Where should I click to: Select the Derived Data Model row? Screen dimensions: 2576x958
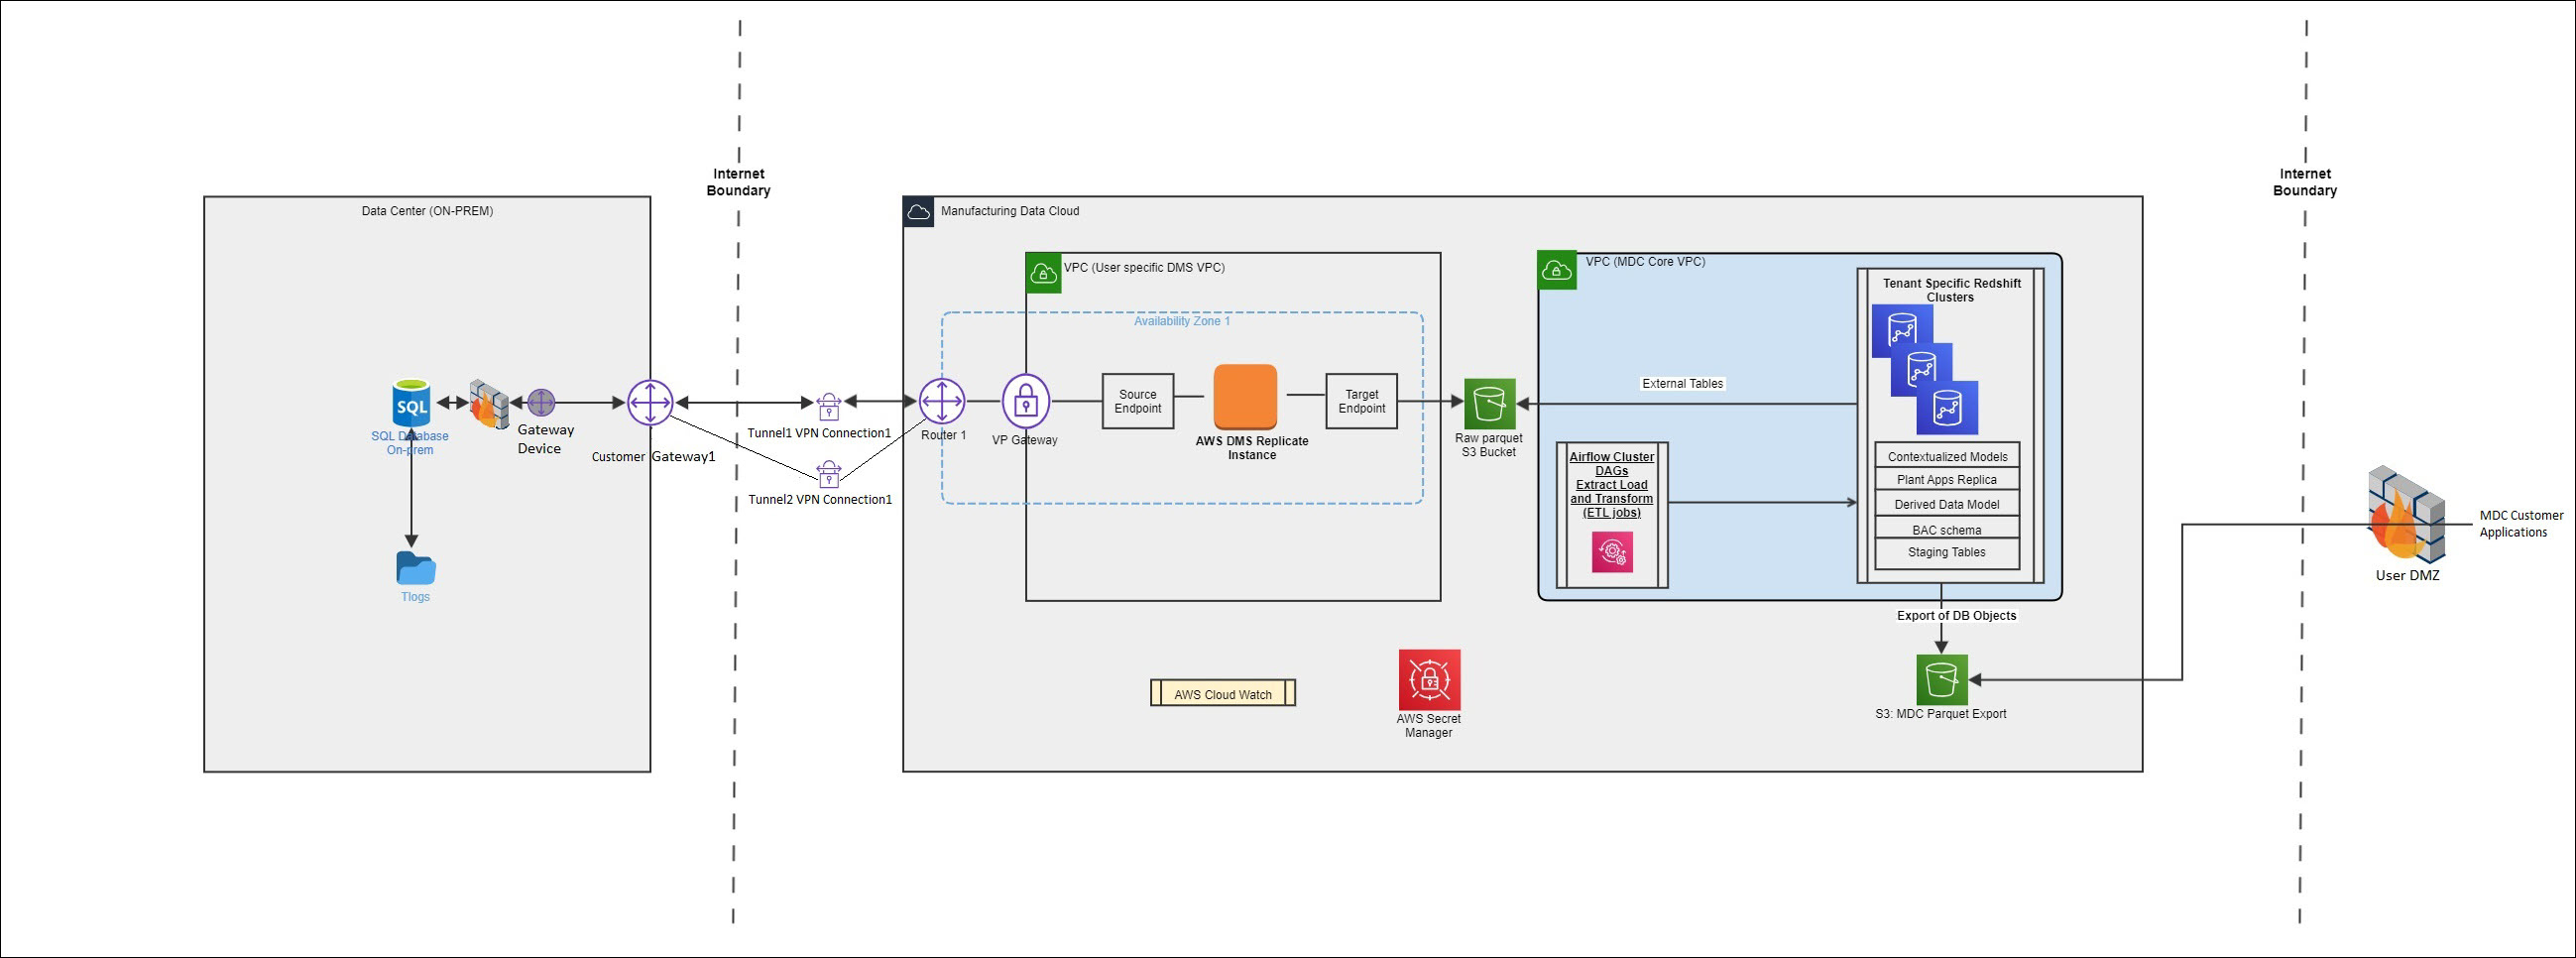[1947, 504]
